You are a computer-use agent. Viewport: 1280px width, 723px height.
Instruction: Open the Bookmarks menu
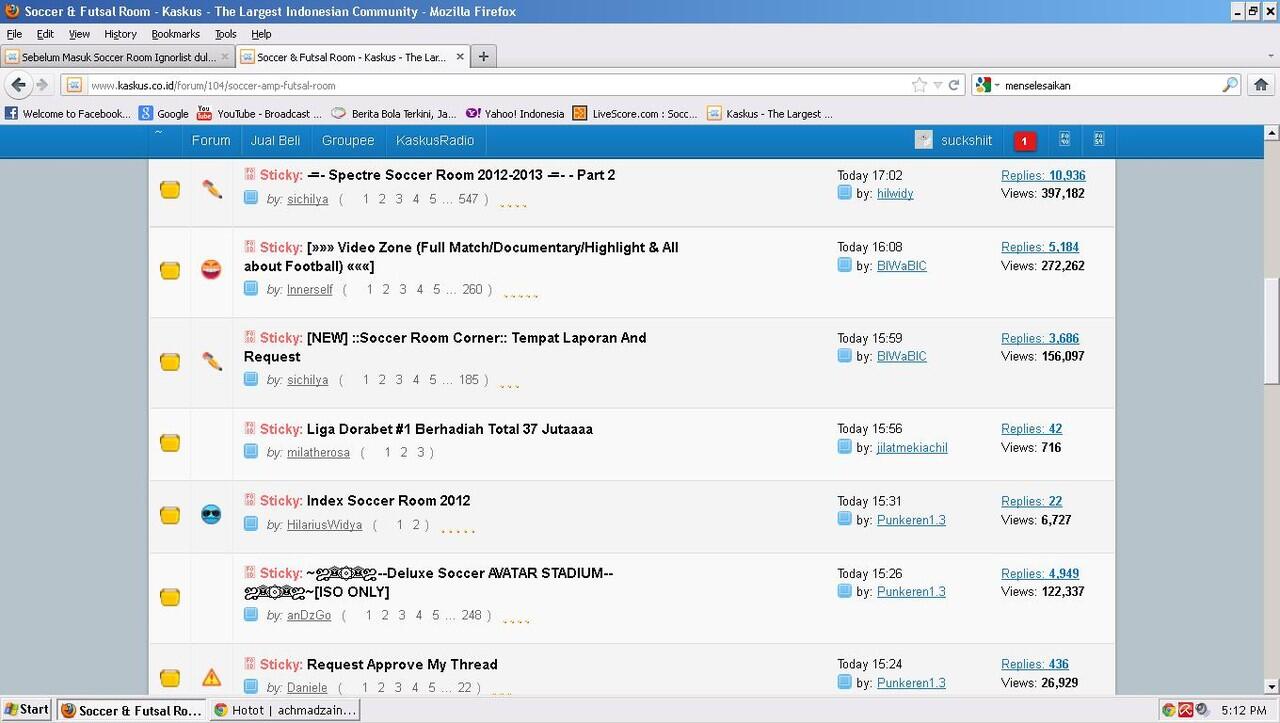(176, 34)
